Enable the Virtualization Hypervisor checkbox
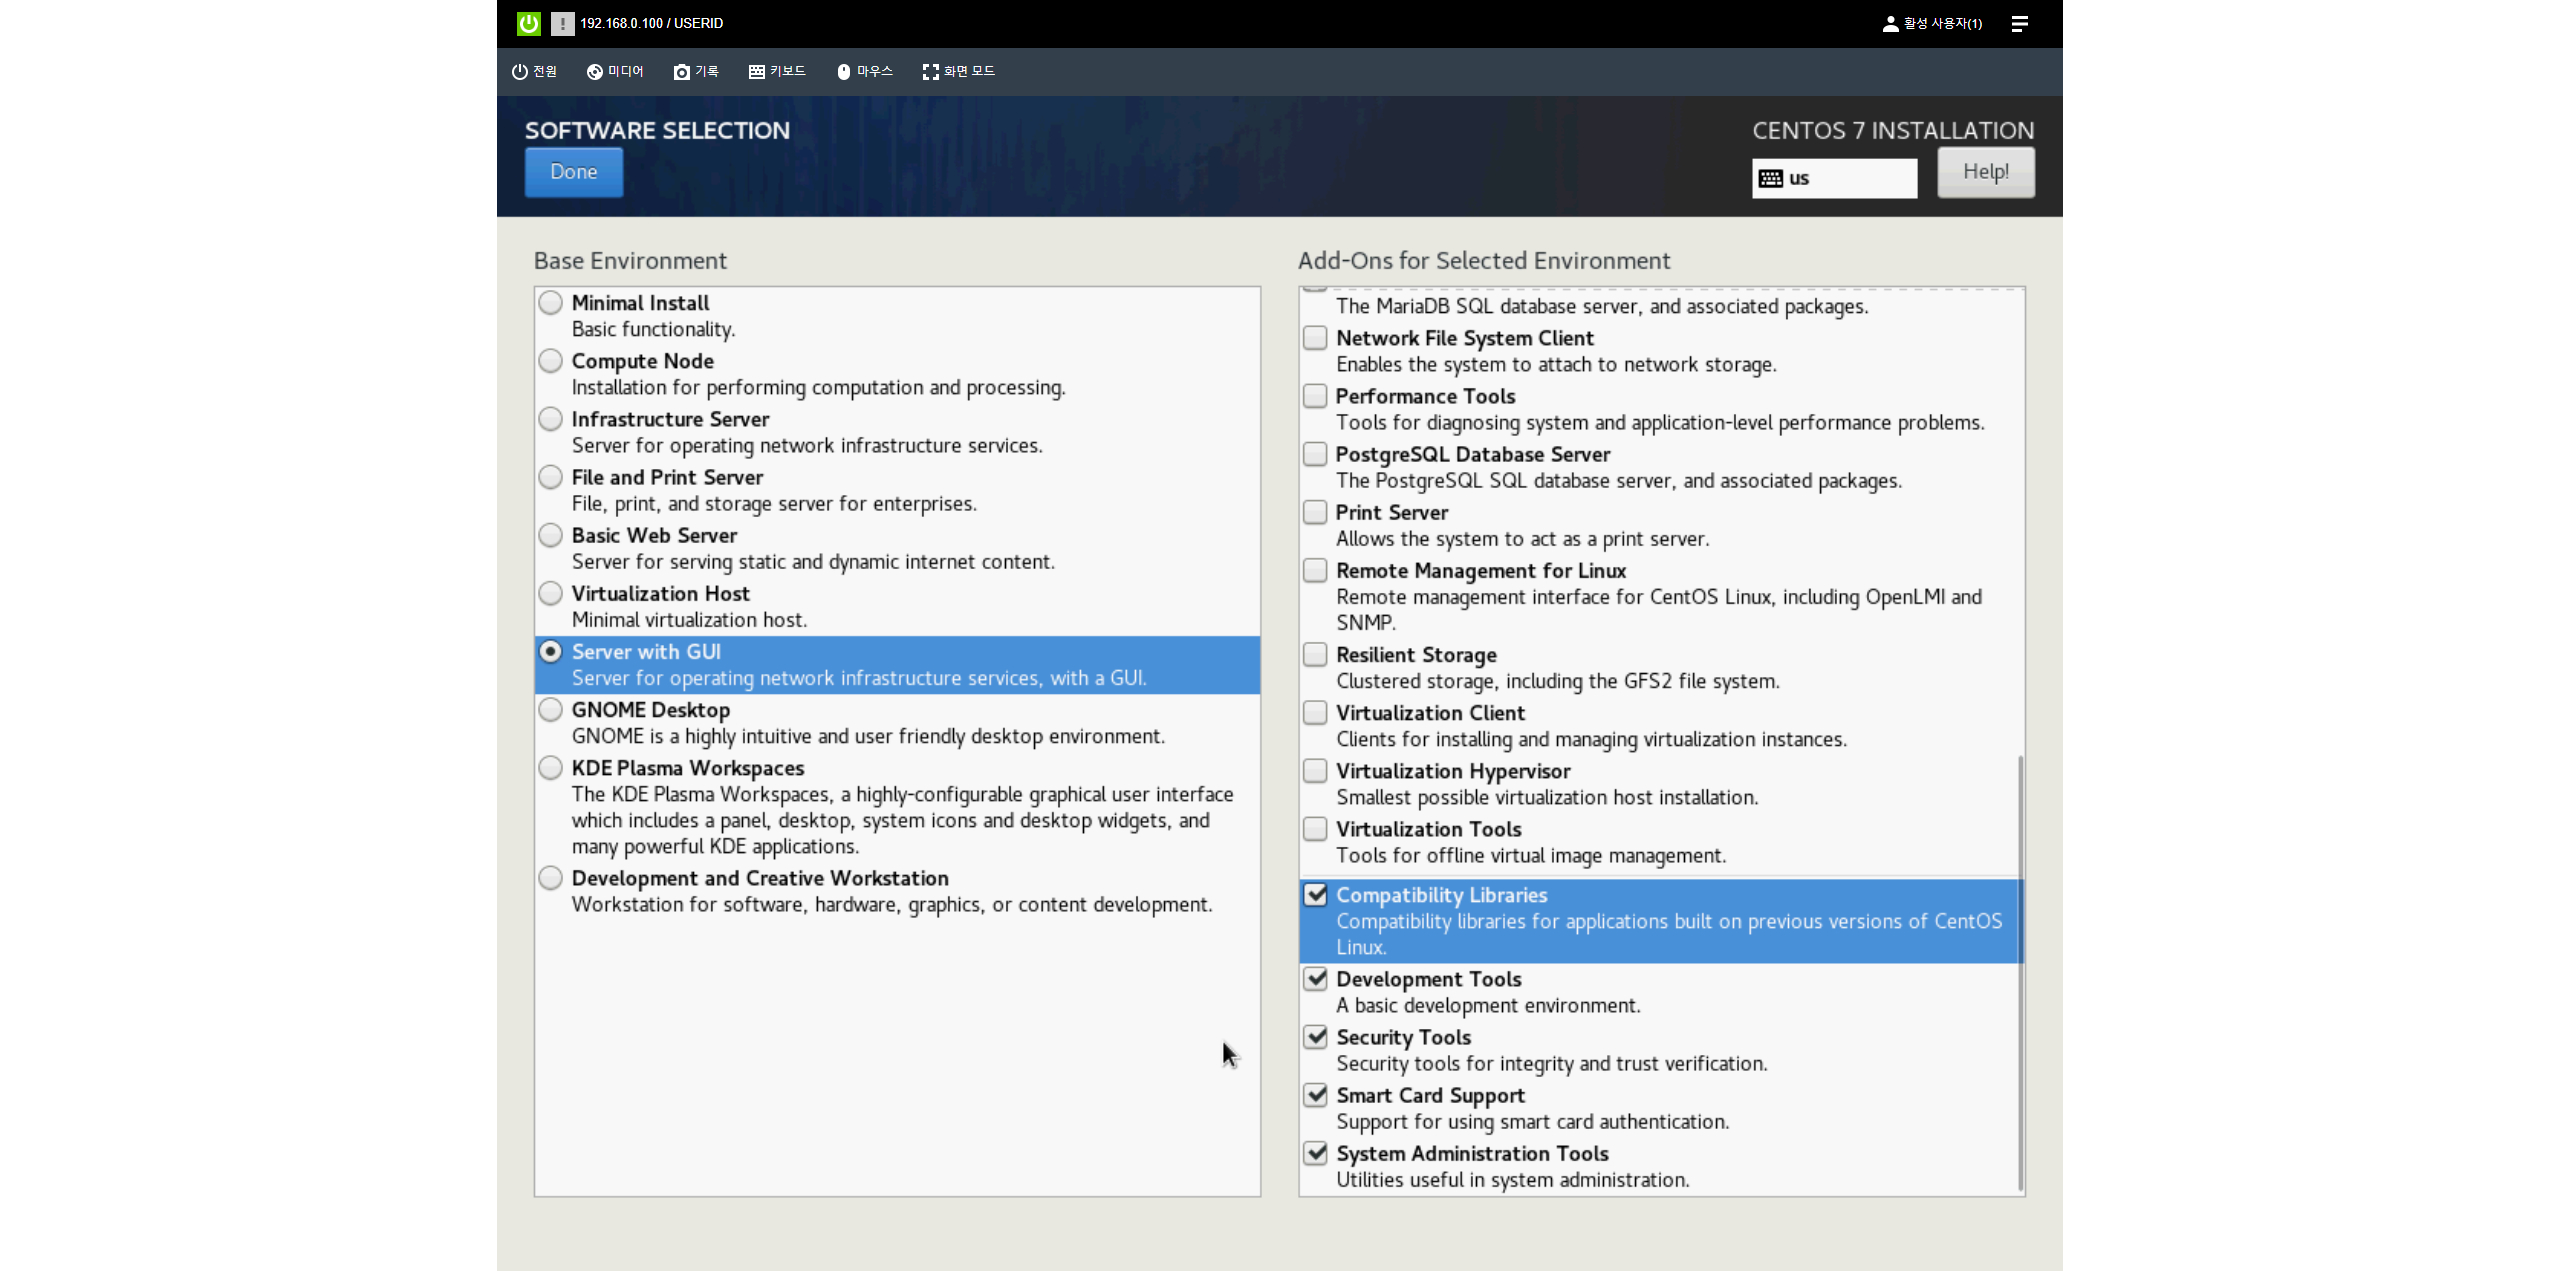The width and height of the screenshot is (2560, 1271). [x=1315, y=771]
